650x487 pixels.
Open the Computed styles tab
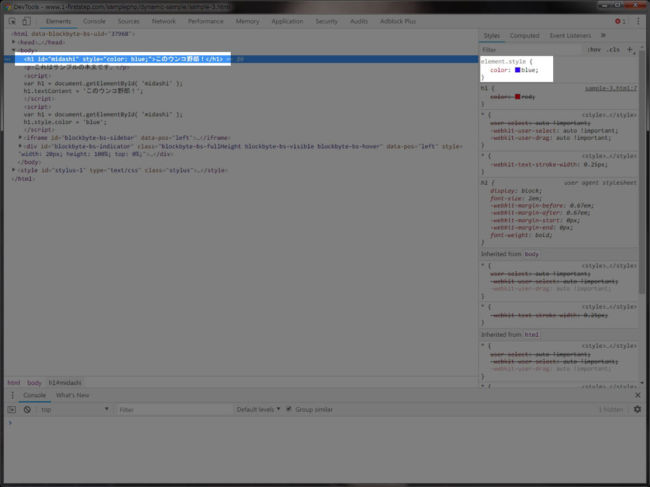(x=524, y=35)
